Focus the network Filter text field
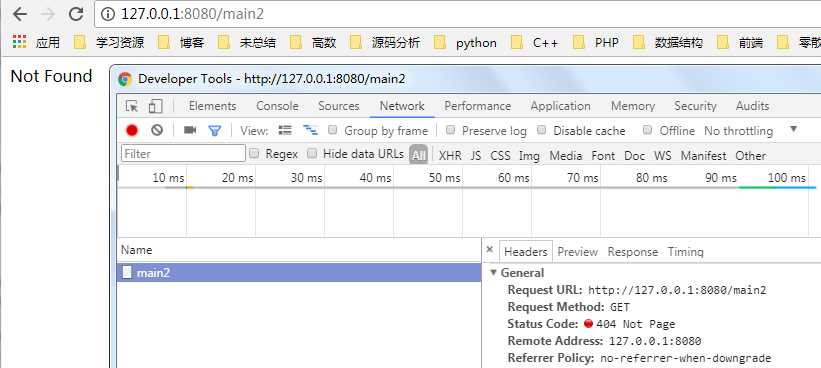This screenshot has height=368, width=821. 183,153
